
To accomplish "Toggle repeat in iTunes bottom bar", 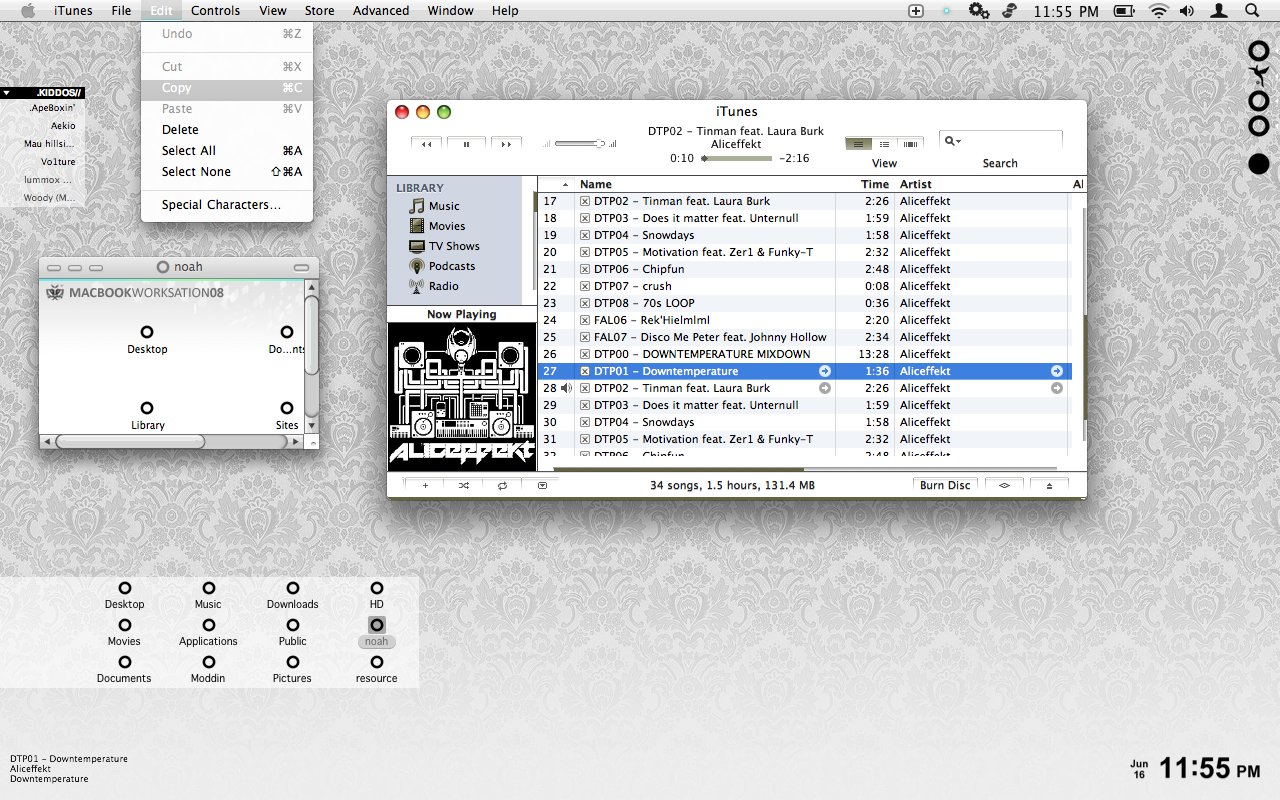I will click(502, 485).
